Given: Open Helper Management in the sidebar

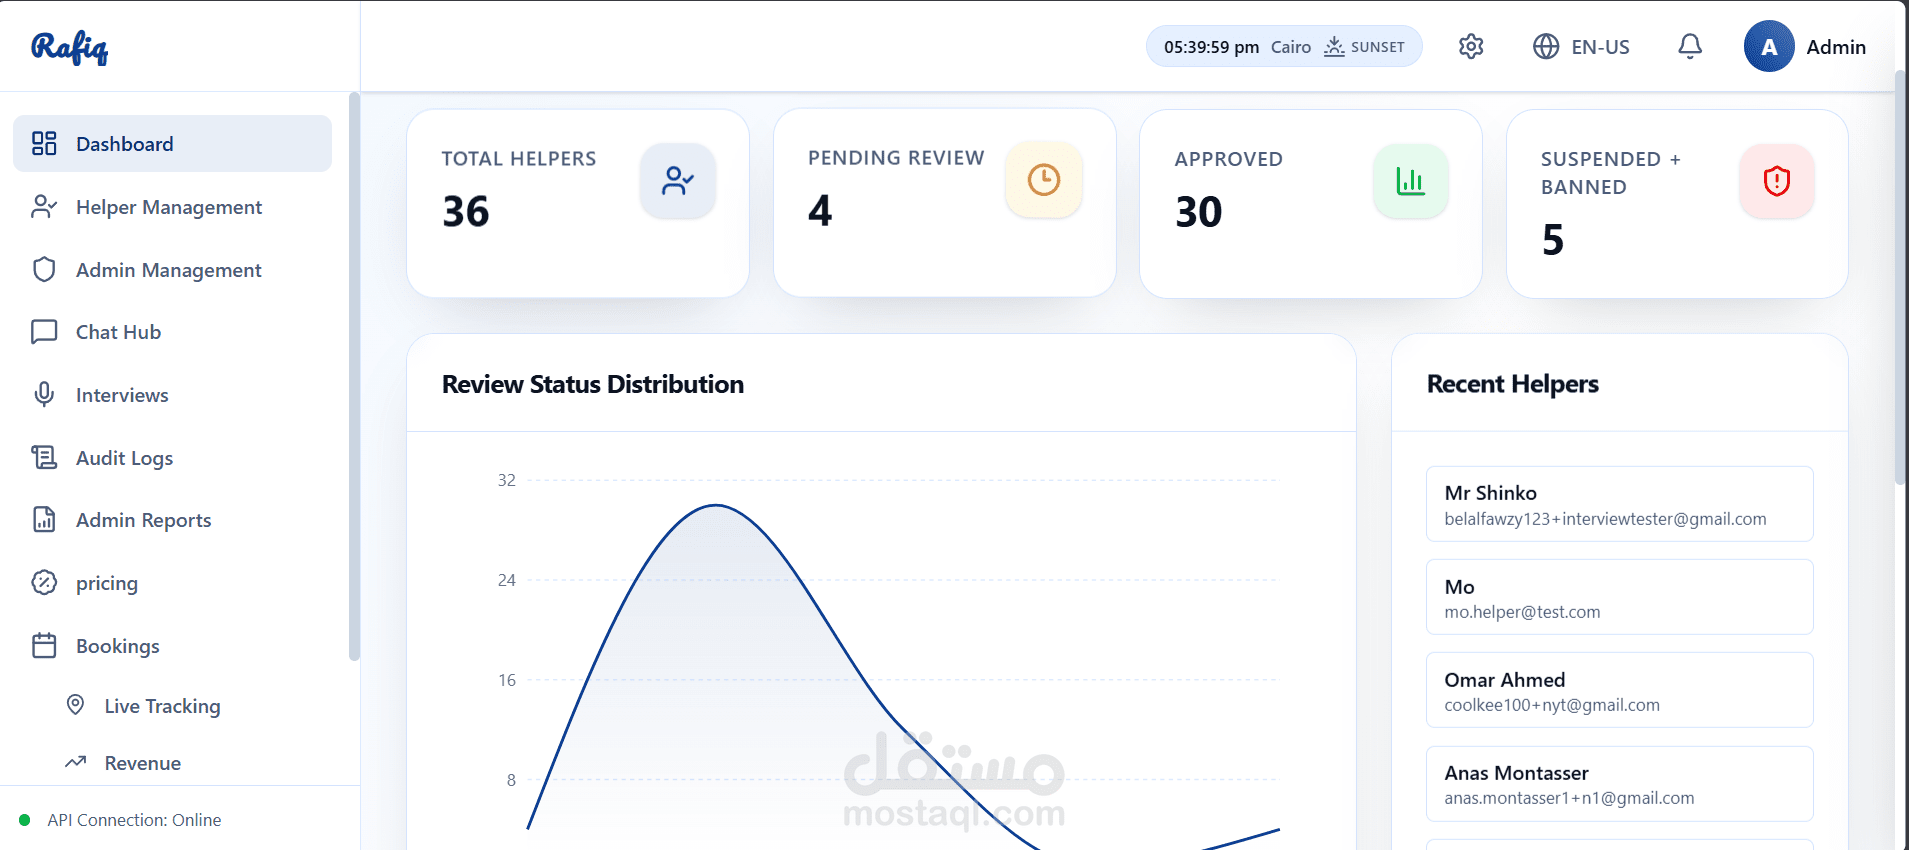Looking at the screenshot, I should (172, 206).
